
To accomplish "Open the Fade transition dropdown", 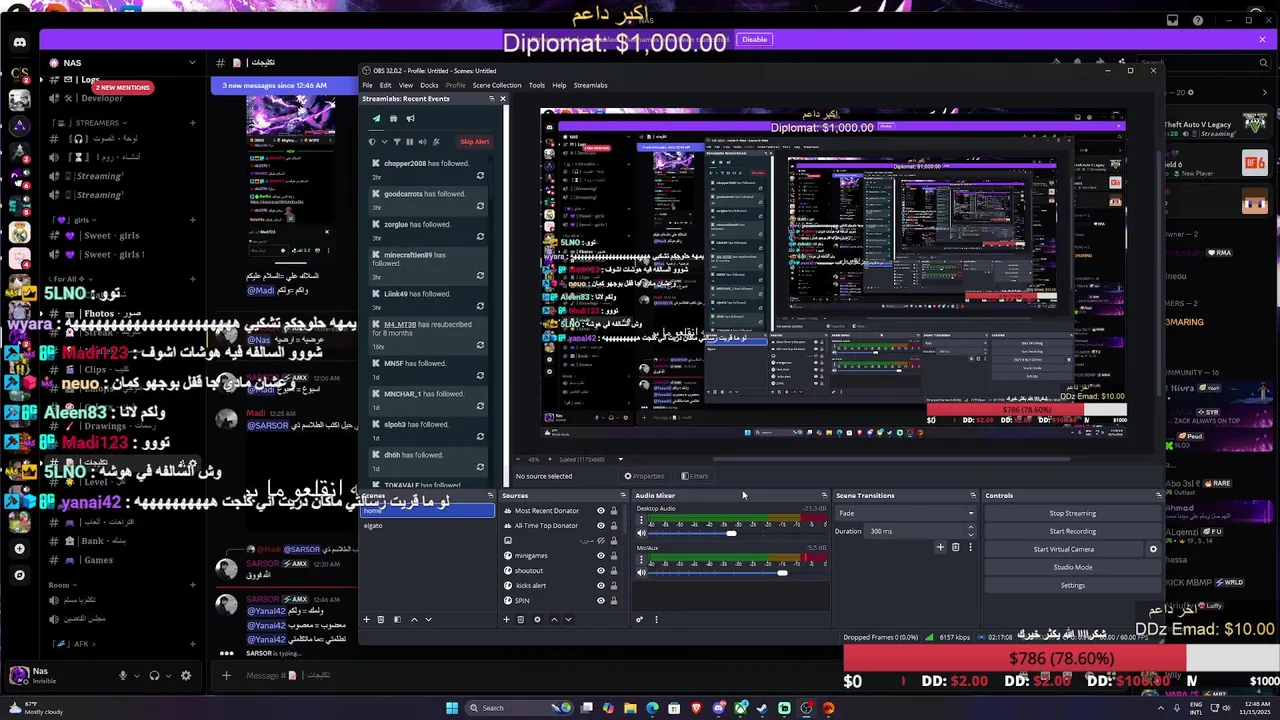I will click(906, 513).
